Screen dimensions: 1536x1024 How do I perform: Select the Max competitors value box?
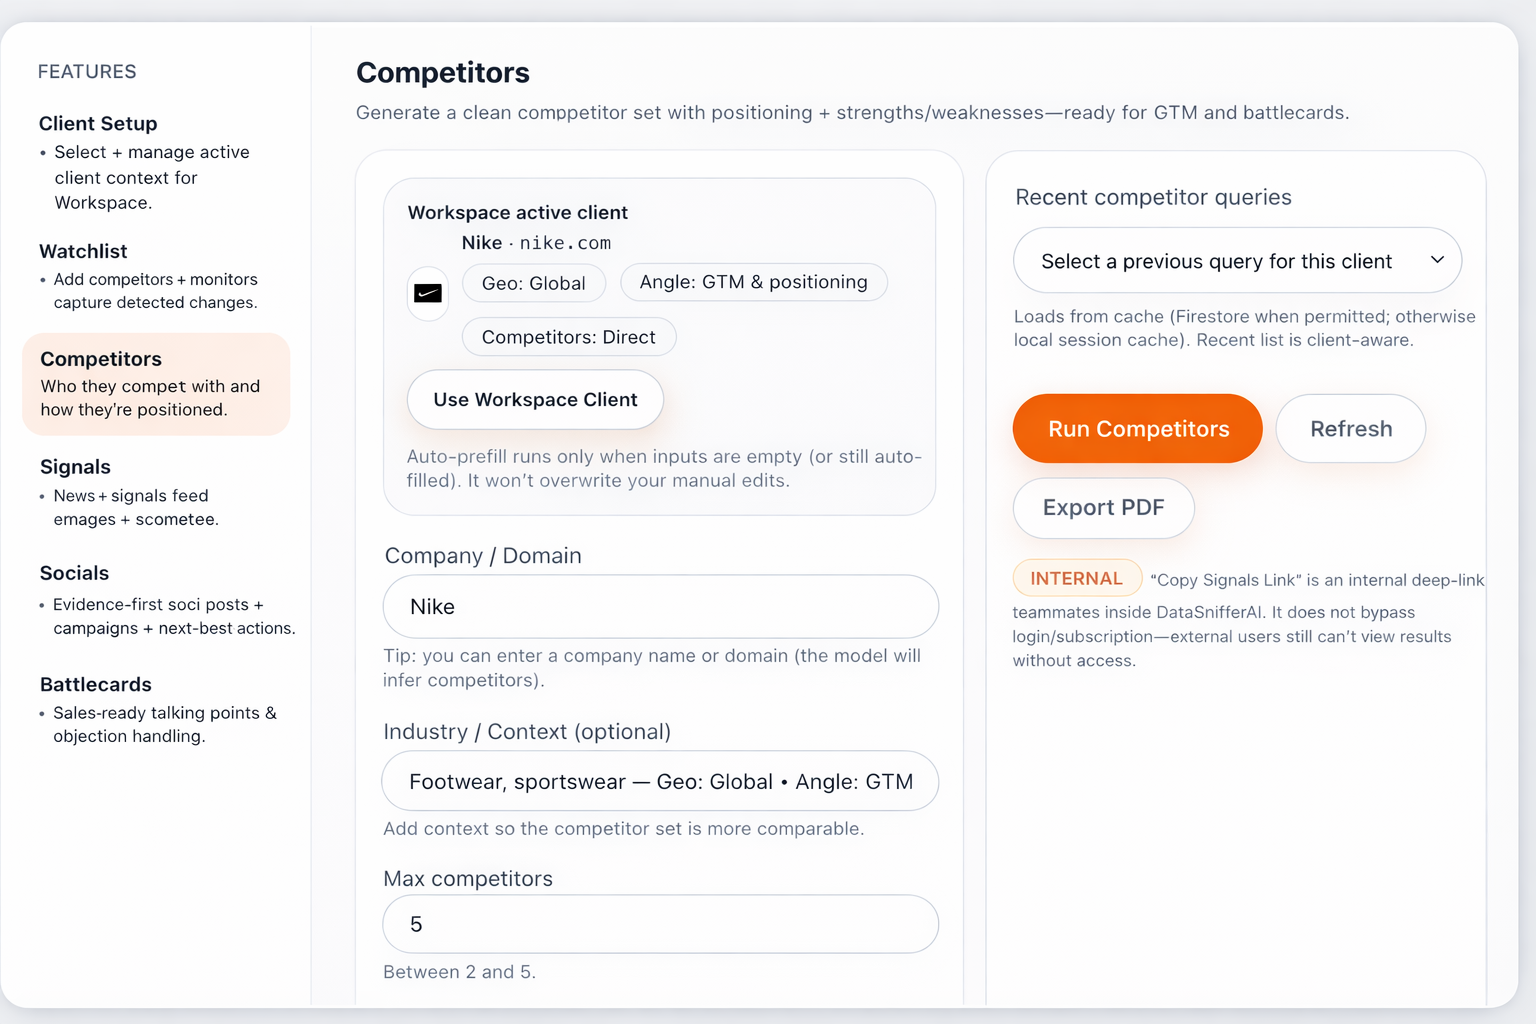point(660,924)
